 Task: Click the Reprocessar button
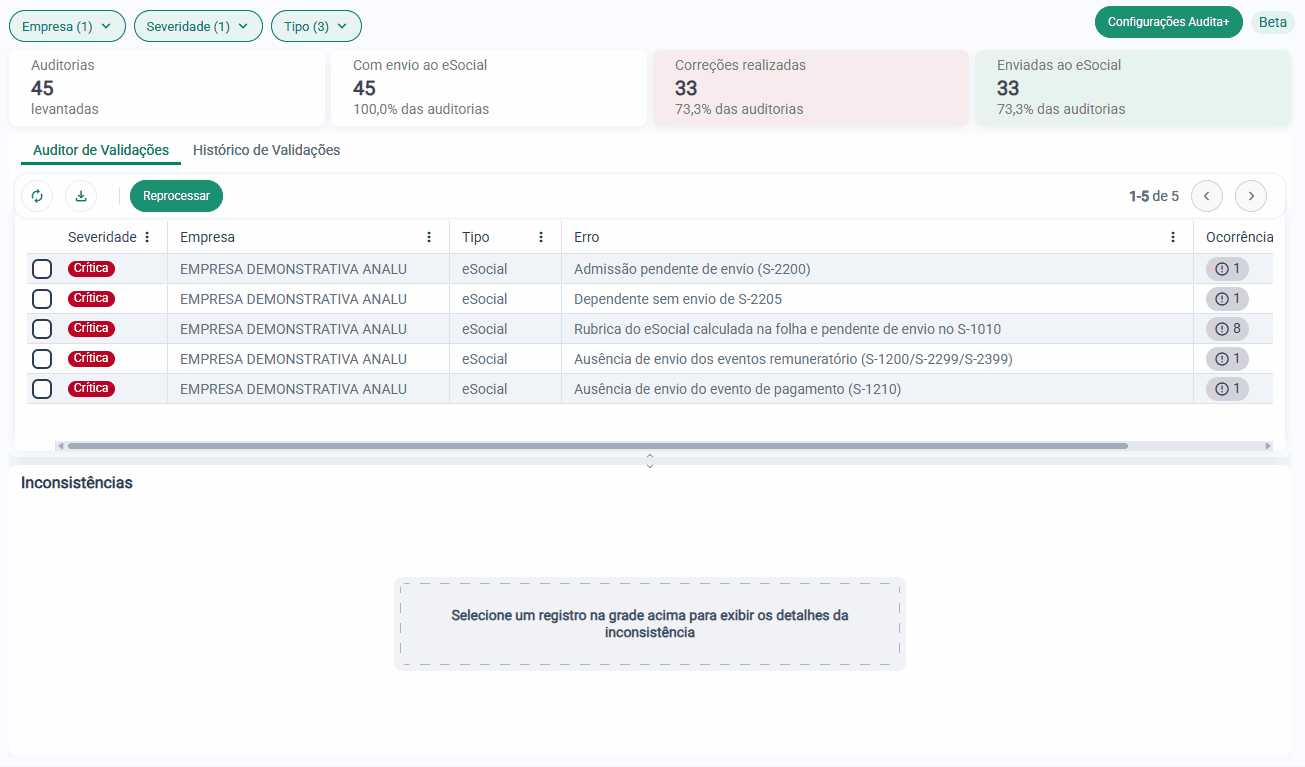point(176,196)
